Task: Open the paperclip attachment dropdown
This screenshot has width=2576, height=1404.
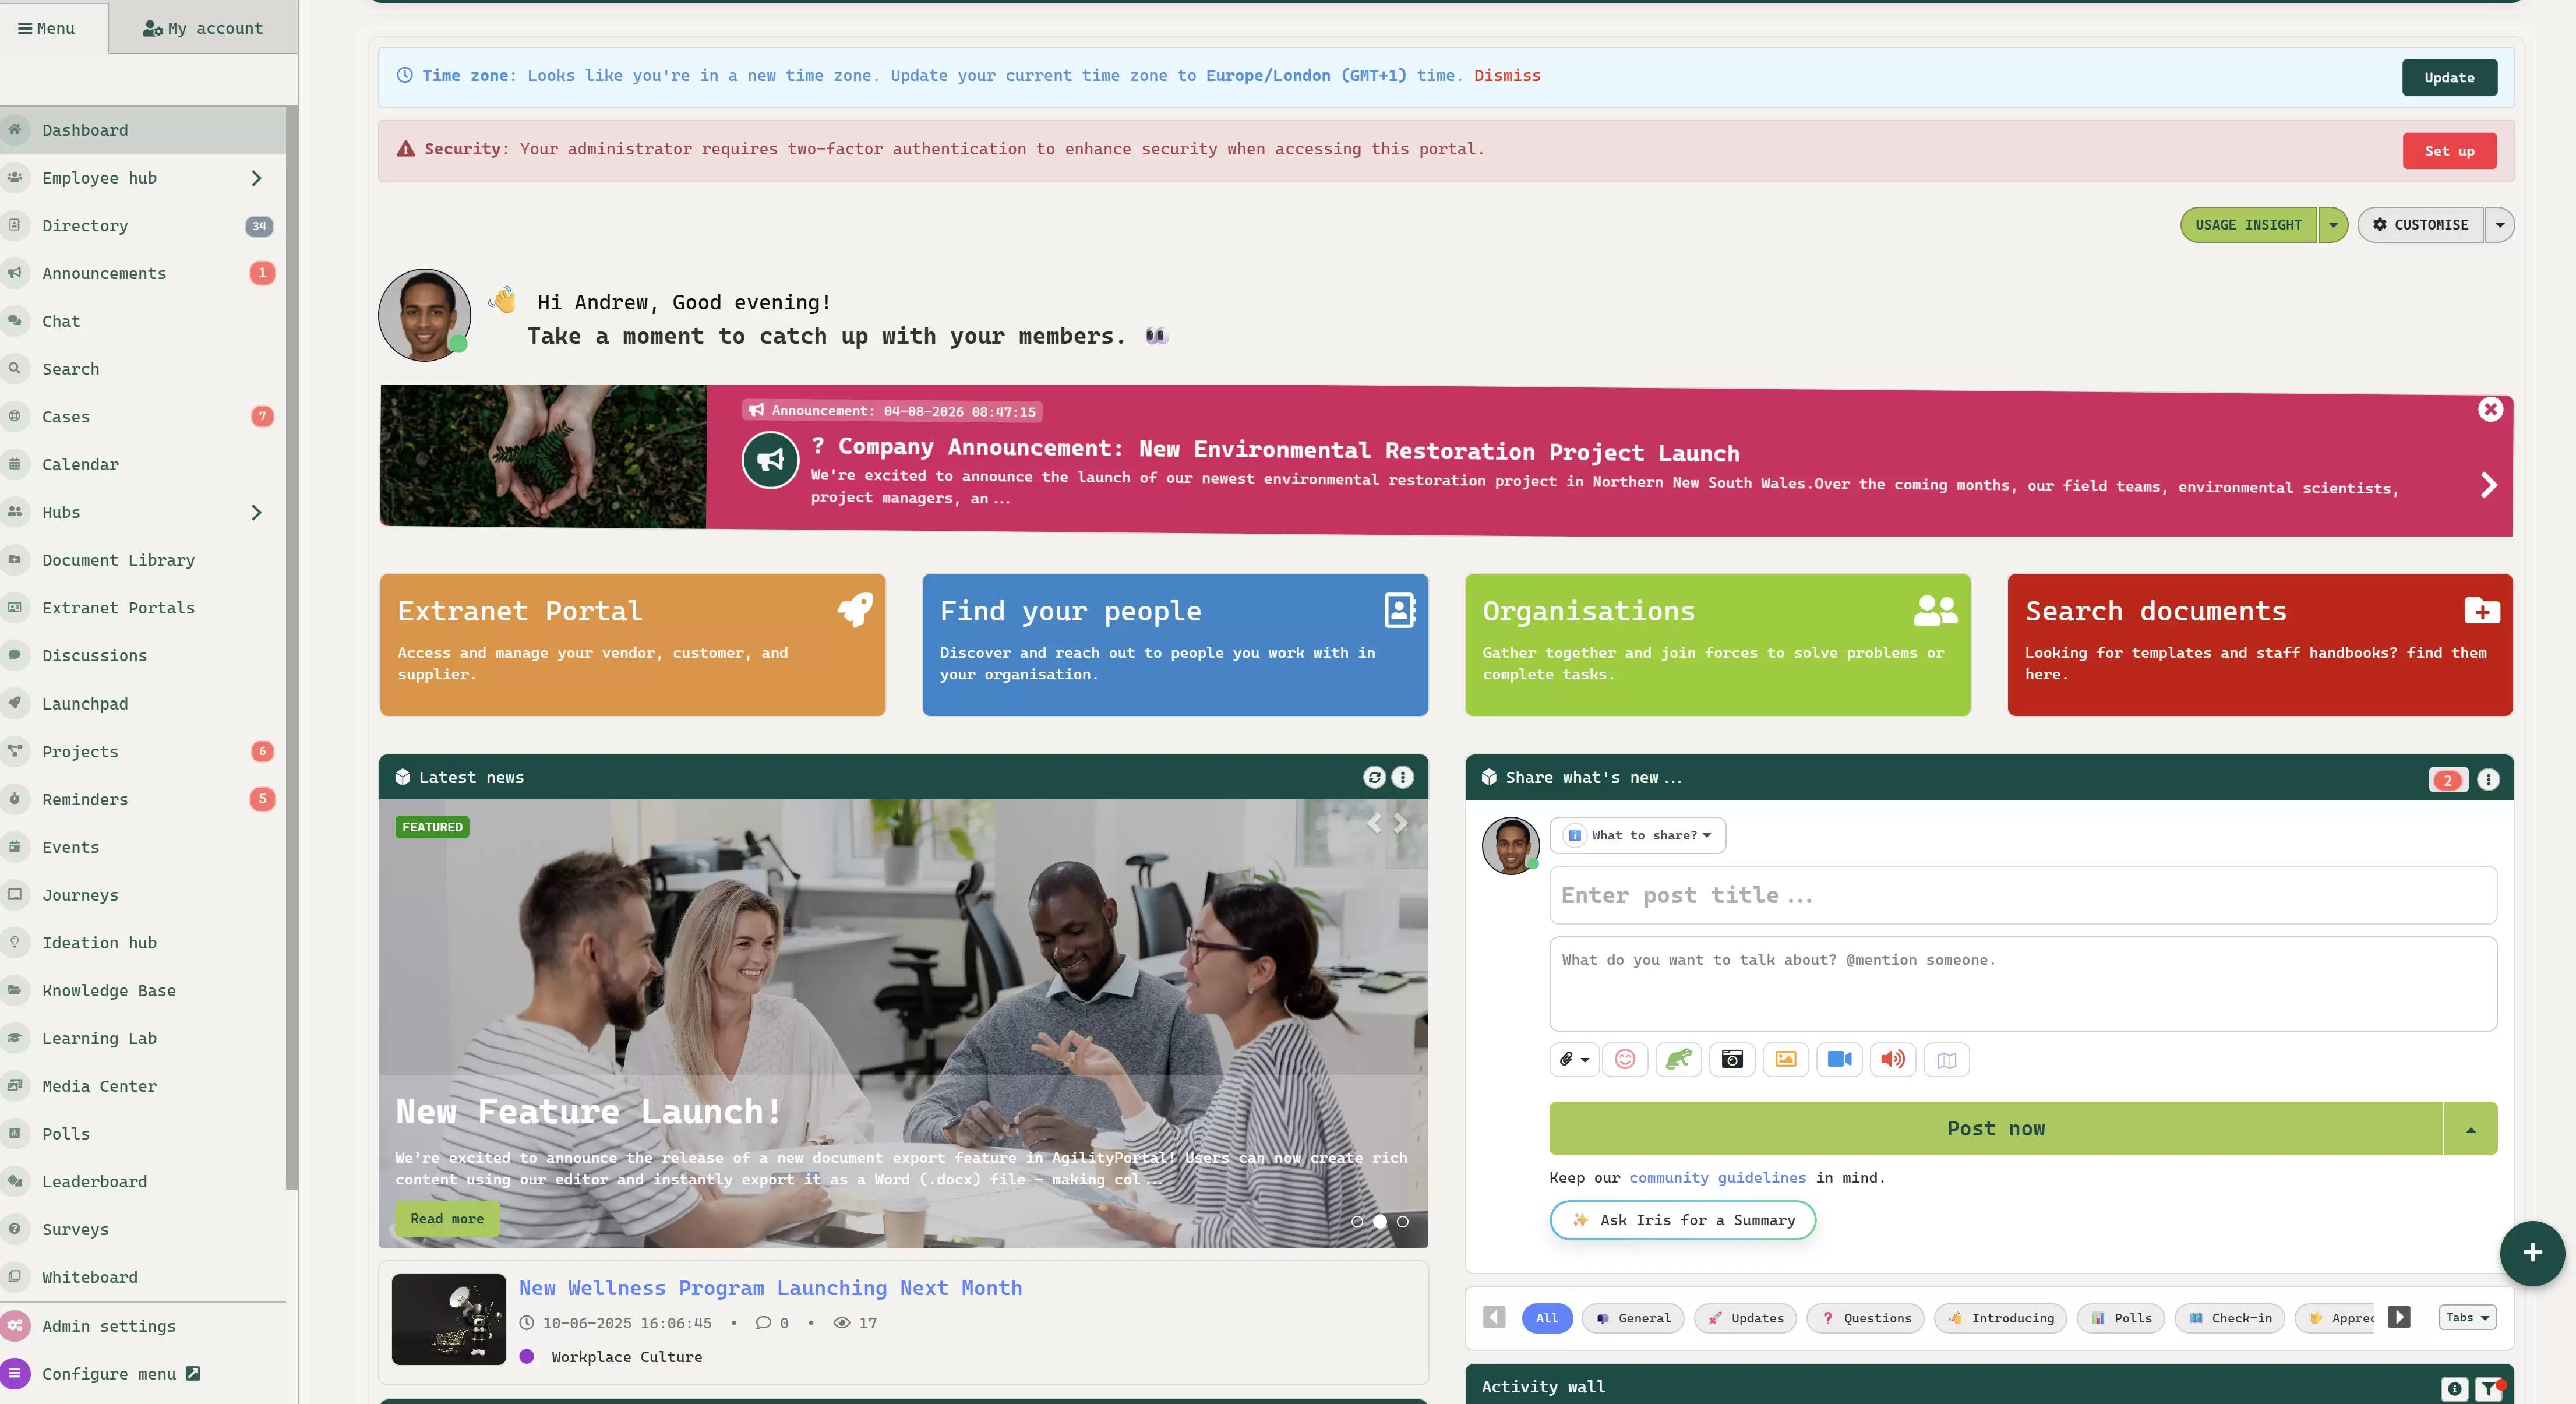Action: point(1574,1059)
